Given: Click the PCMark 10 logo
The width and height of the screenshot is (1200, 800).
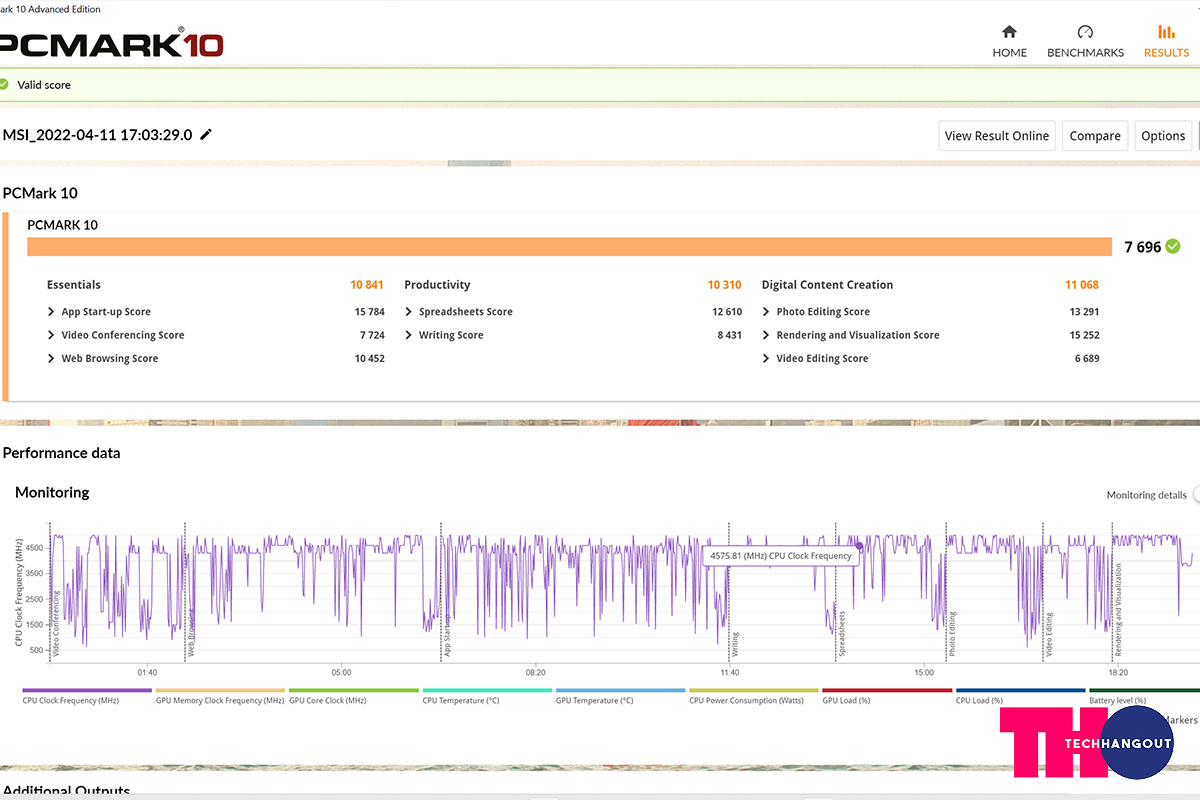Looking at the screenshot, I should pos(111,43).
